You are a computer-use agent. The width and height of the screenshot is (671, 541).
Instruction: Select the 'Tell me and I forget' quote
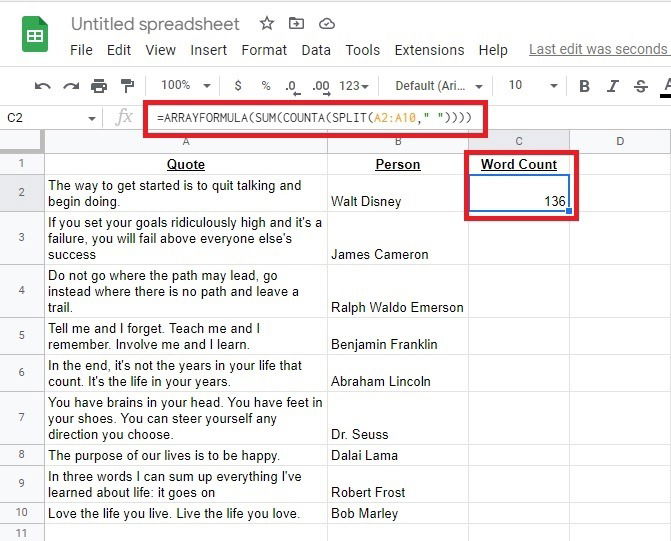186,336
